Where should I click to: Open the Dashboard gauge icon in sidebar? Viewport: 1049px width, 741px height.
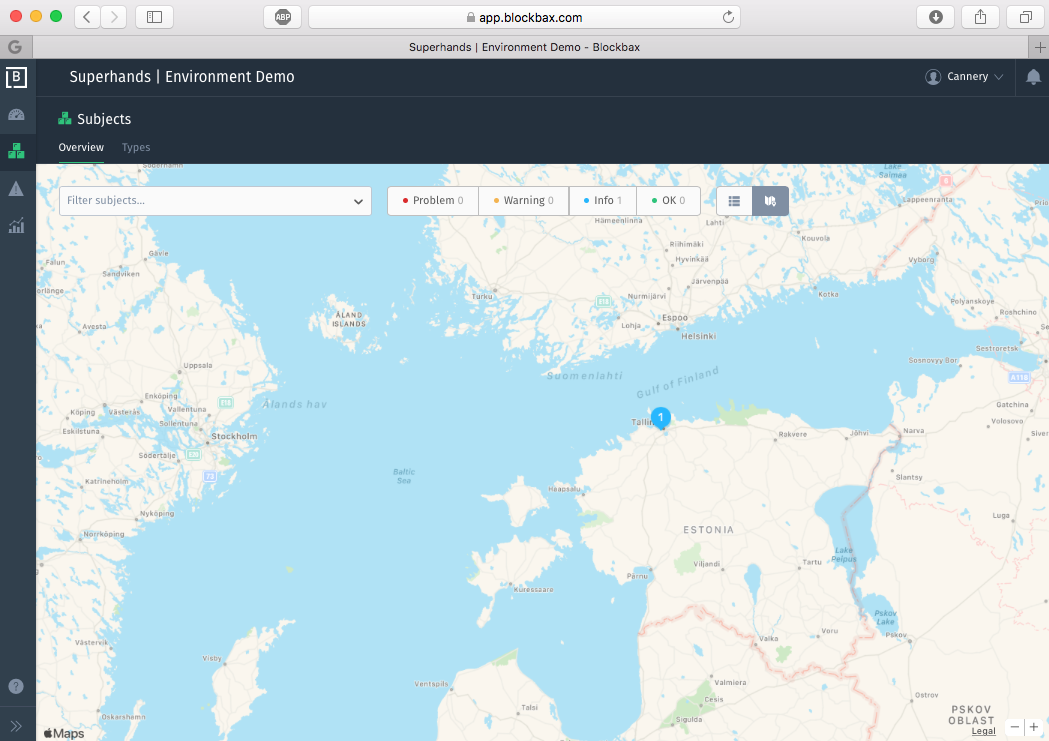[16, 115]
